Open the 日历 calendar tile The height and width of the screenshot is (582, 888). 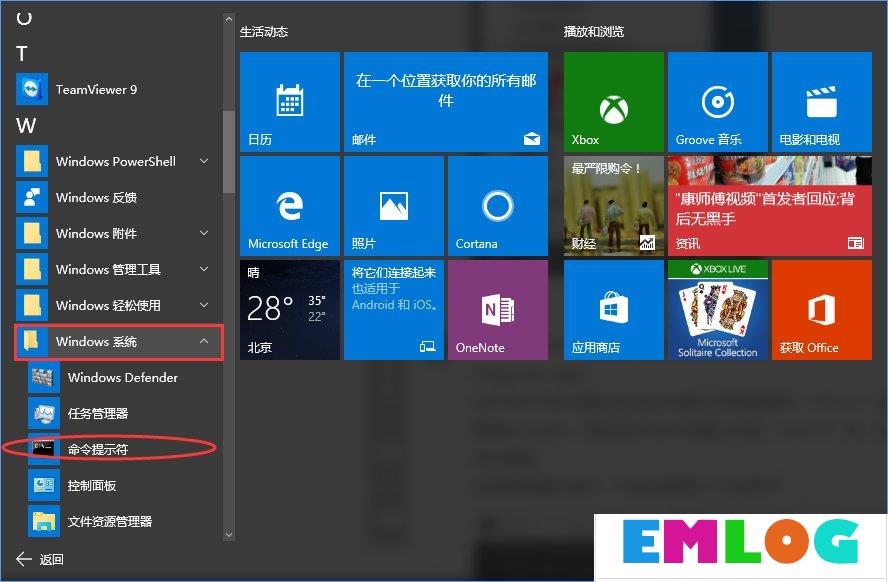(x=289, y=102)
